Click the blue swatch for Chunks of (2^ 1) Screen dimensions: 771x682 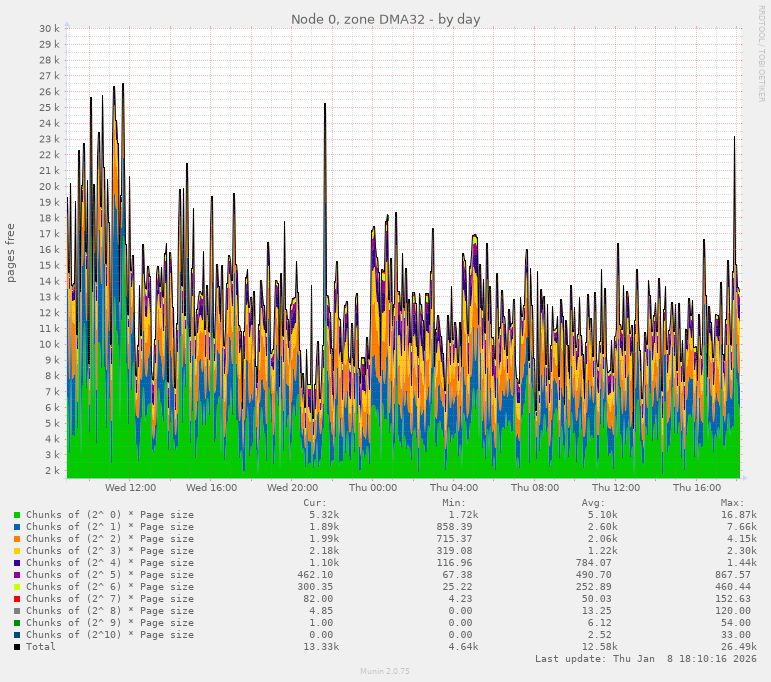coord(17,527)
